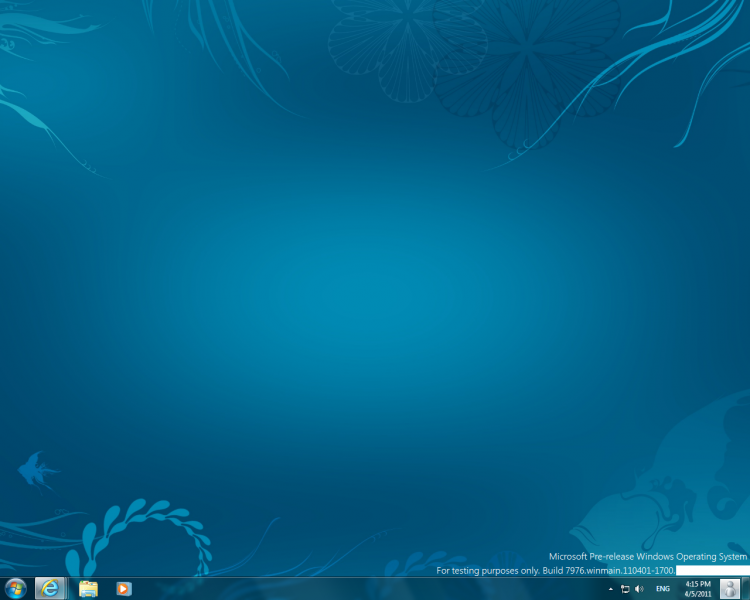
Task: Click the 4/5/2011 date in tray
Action: click(x=698, y=594)
